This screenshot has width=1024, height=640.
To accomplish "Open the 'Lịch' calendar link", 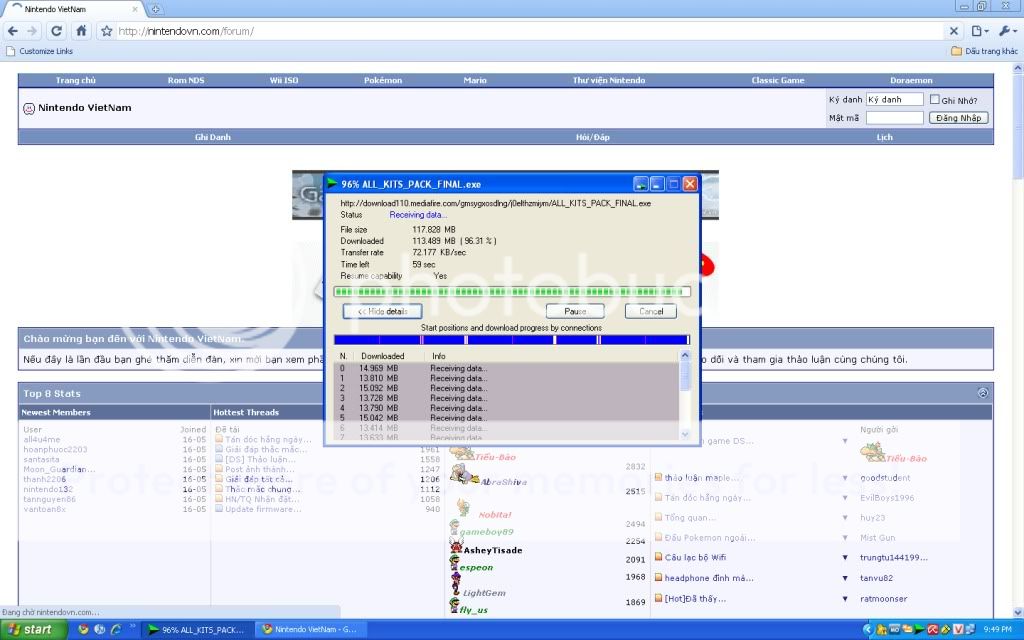I will click(884, 137).
